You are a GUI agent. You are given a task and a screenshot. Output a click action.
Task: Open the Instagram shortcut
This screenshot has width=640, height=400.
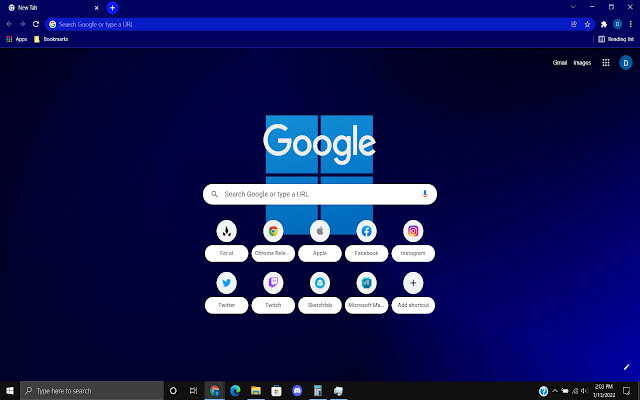[413, 241]
